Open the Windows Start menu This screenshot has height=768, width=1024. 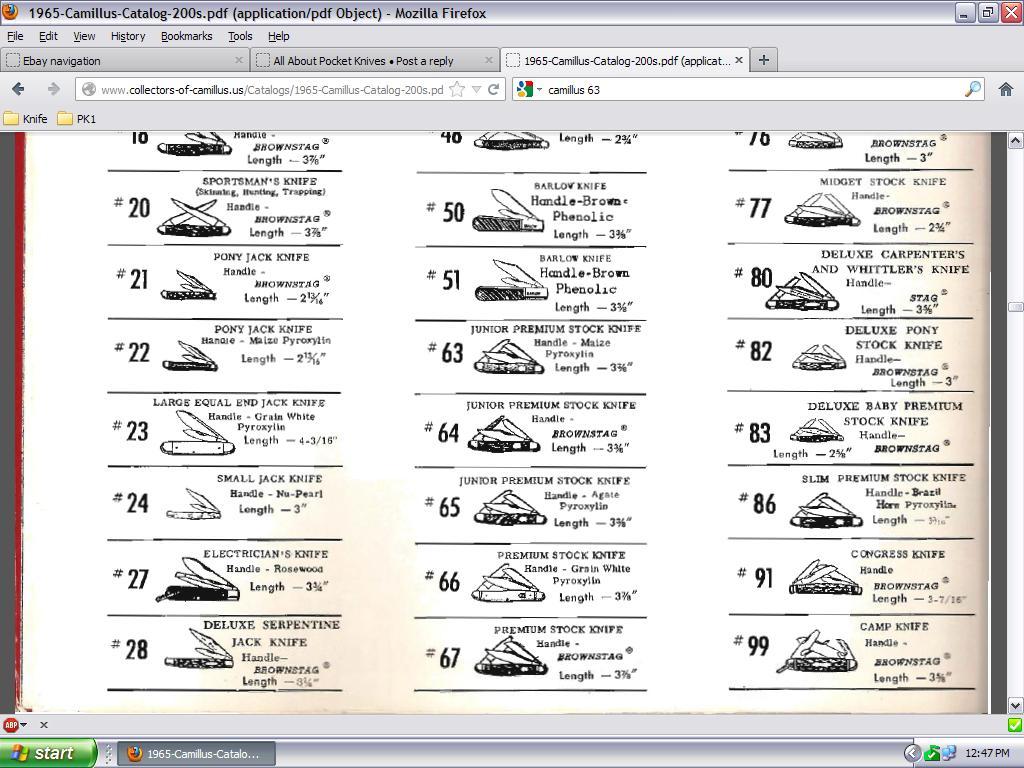48,753
